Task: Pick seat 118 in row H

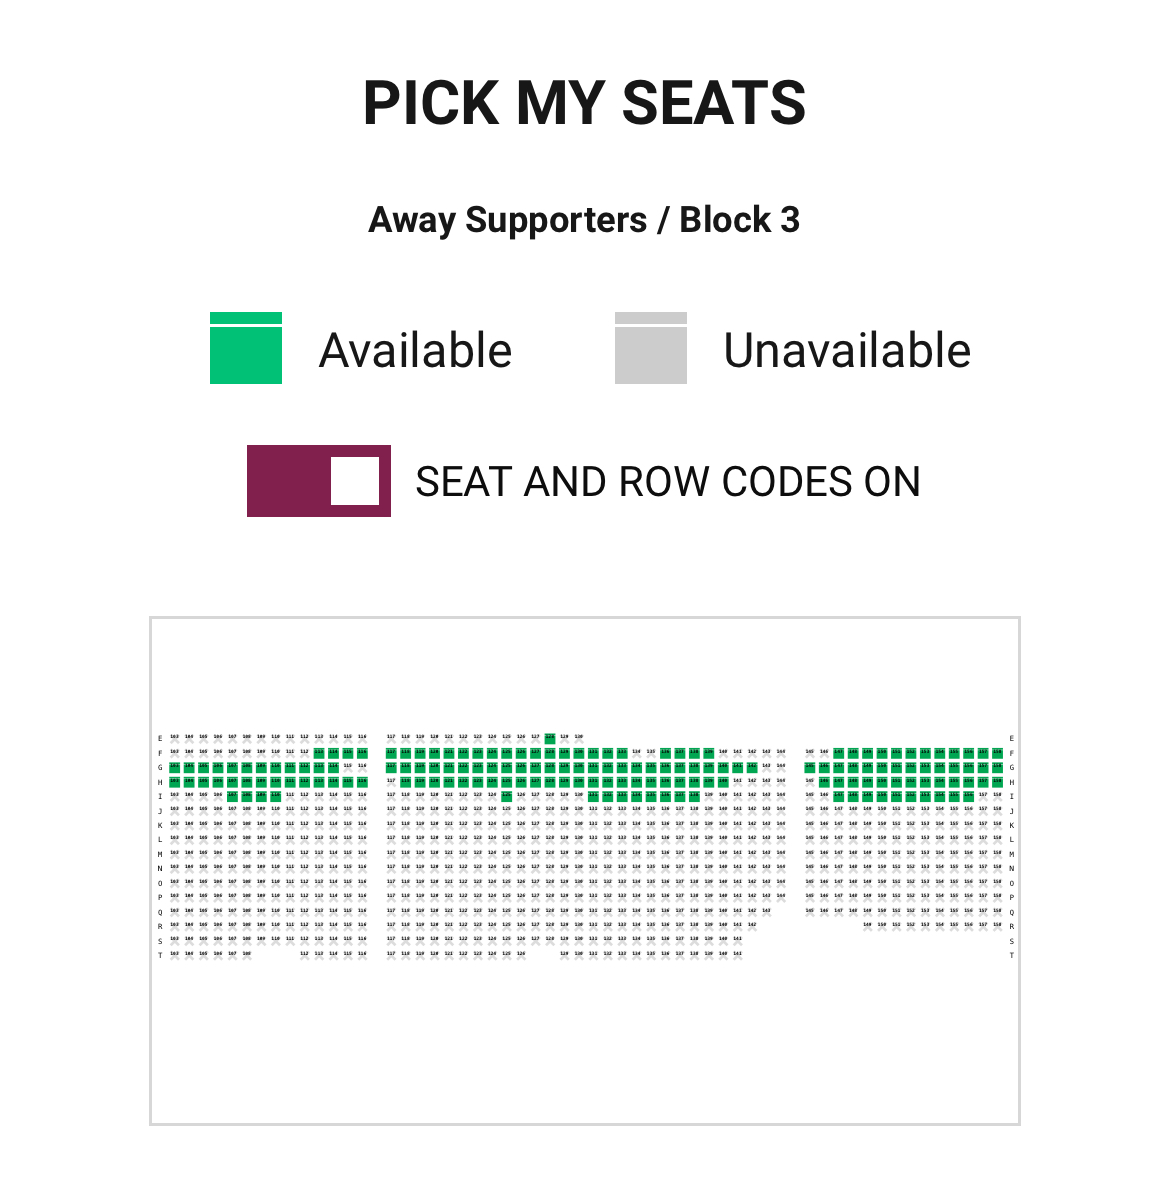Action: pos(405,782)
